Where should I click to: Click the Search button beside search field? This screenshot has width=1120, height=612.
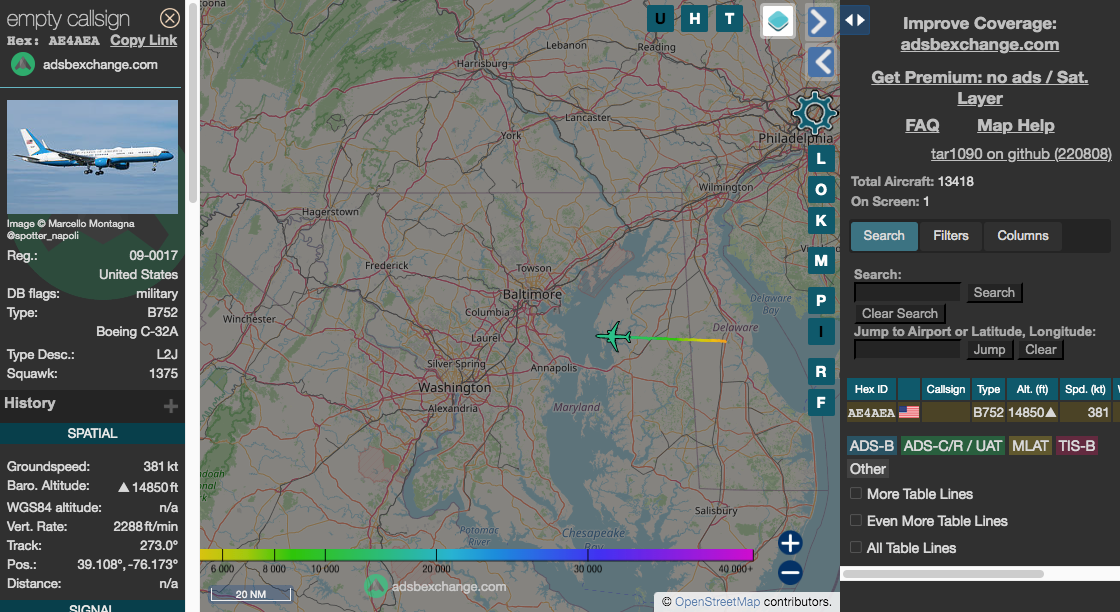(x=994, y=292)
